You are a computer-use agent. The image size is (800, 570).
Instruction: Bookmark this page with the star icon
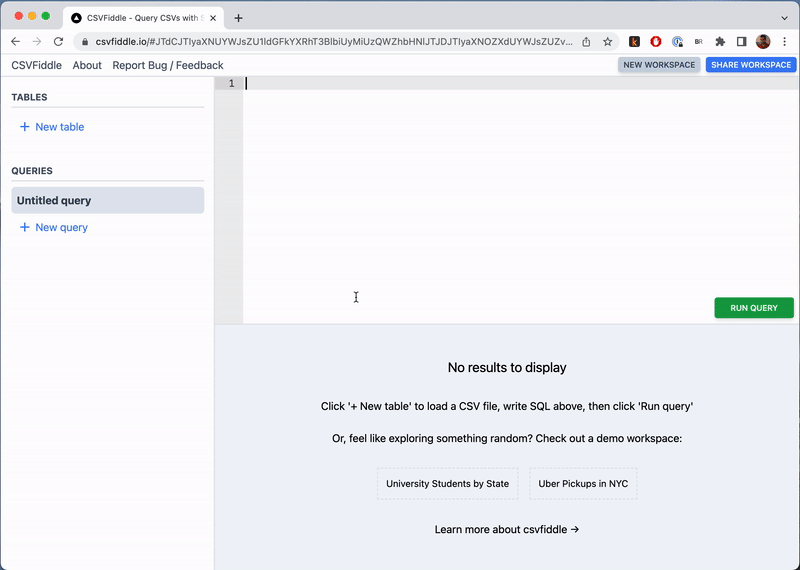[607, 42]
